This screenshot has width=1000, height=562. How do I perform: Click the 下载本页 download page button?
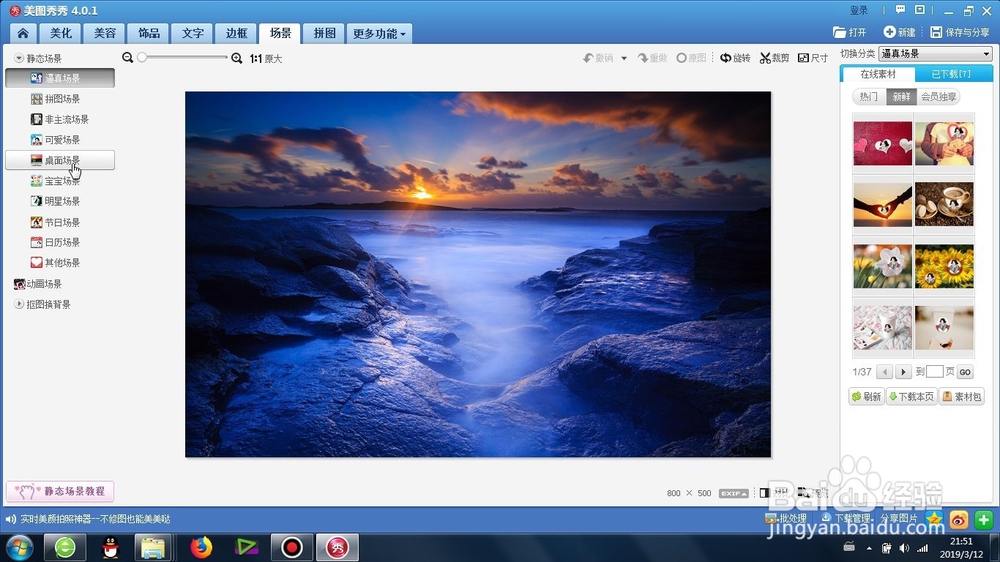911,397
